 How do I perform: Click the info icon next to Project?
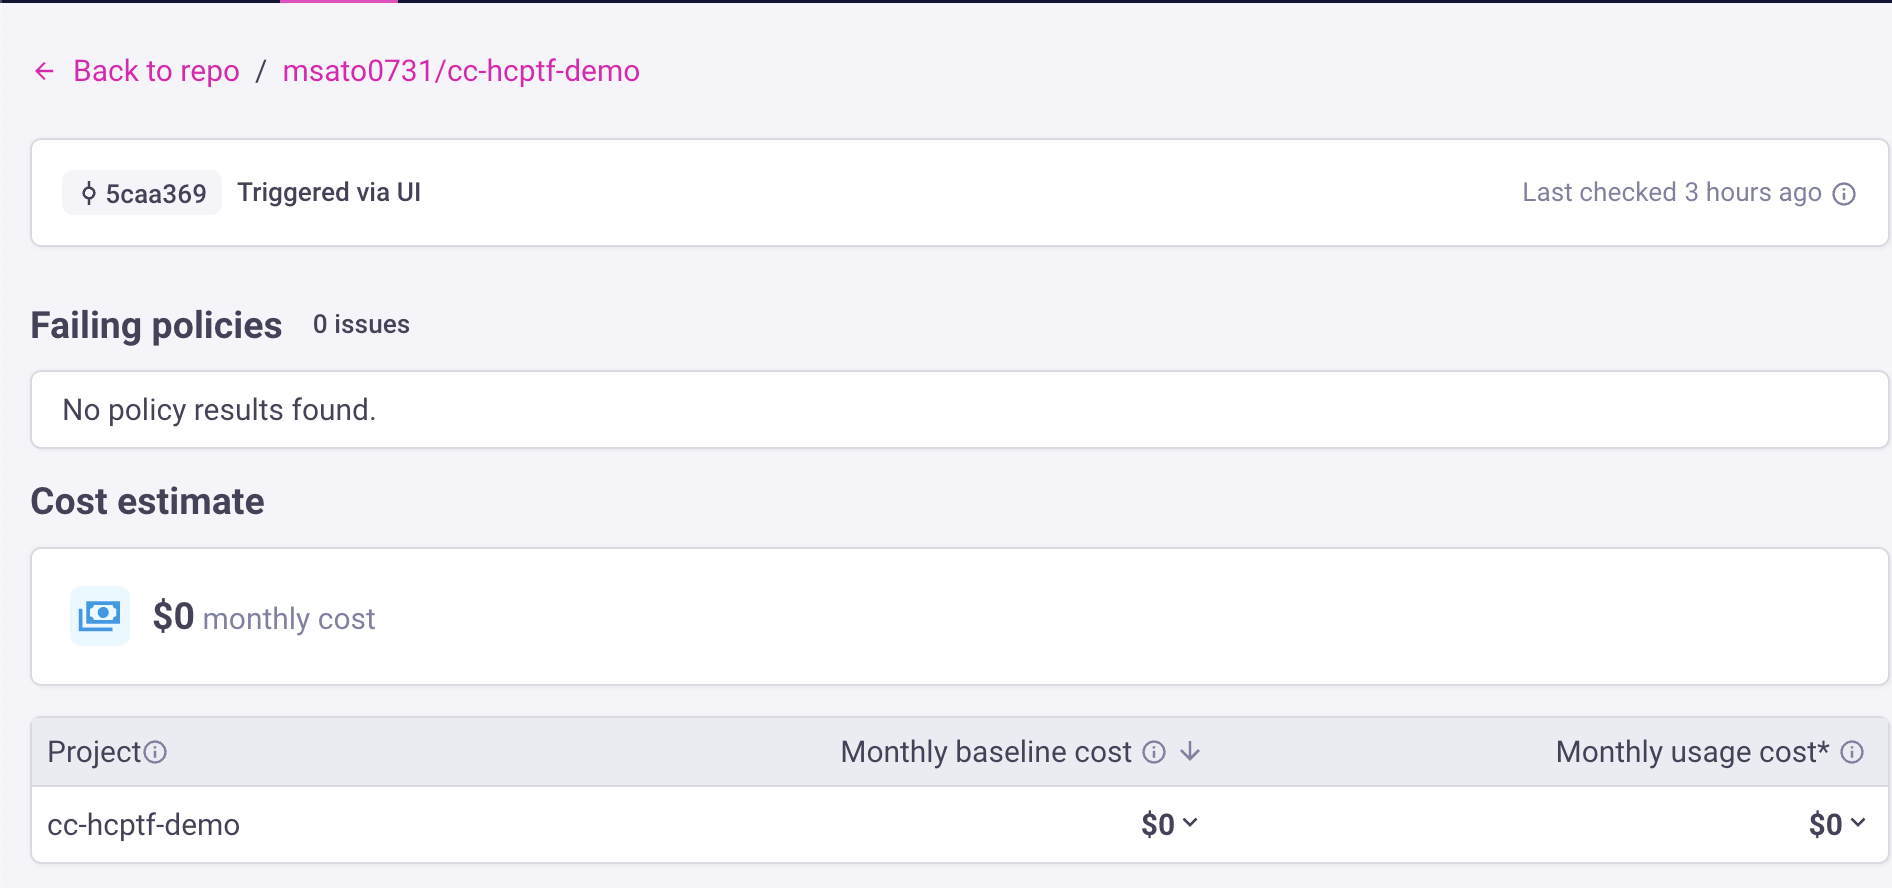(155, 752)
